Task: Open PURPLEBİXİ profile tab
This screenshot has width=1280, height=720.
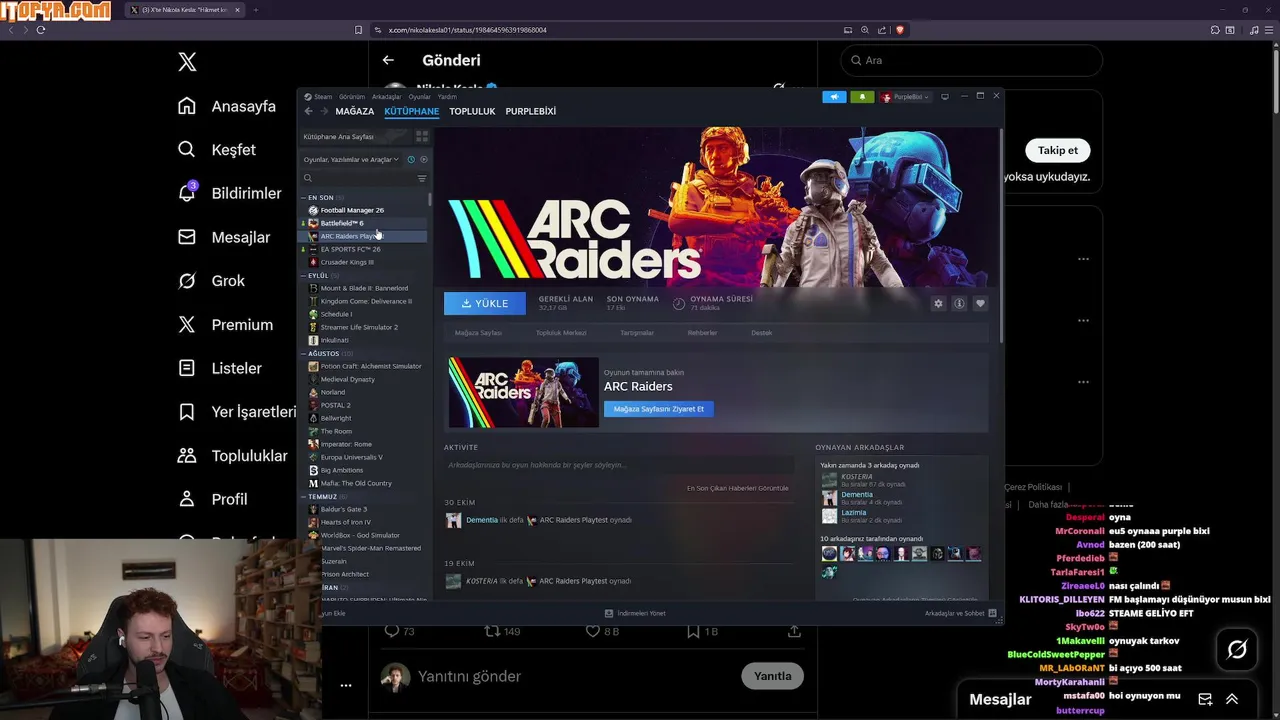Action: [x=530, y=111]
